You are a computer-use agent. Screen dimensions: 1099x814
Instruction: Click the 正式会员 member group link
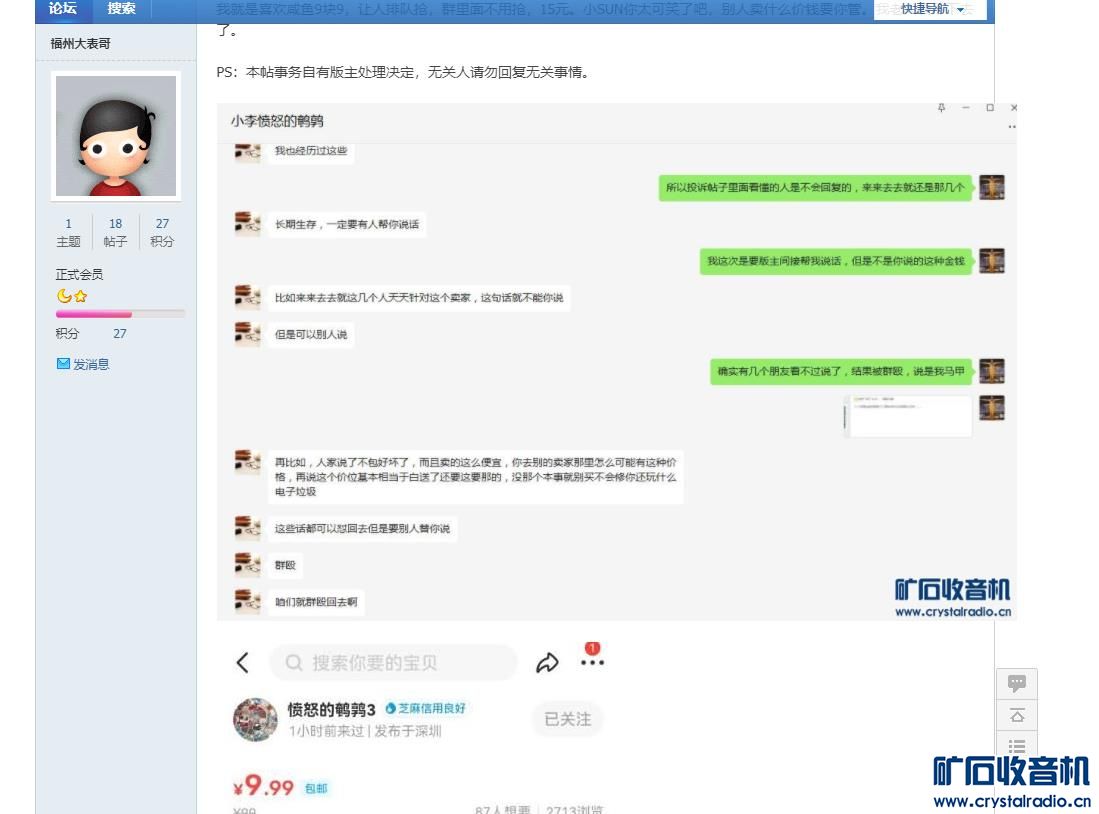pos(79,274)
